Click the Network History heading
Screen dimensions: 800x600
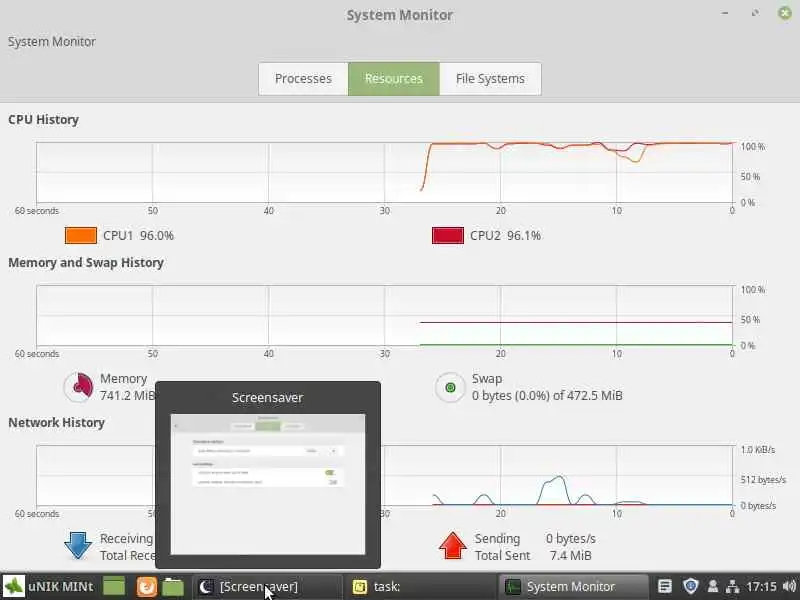tap(56, 422)
